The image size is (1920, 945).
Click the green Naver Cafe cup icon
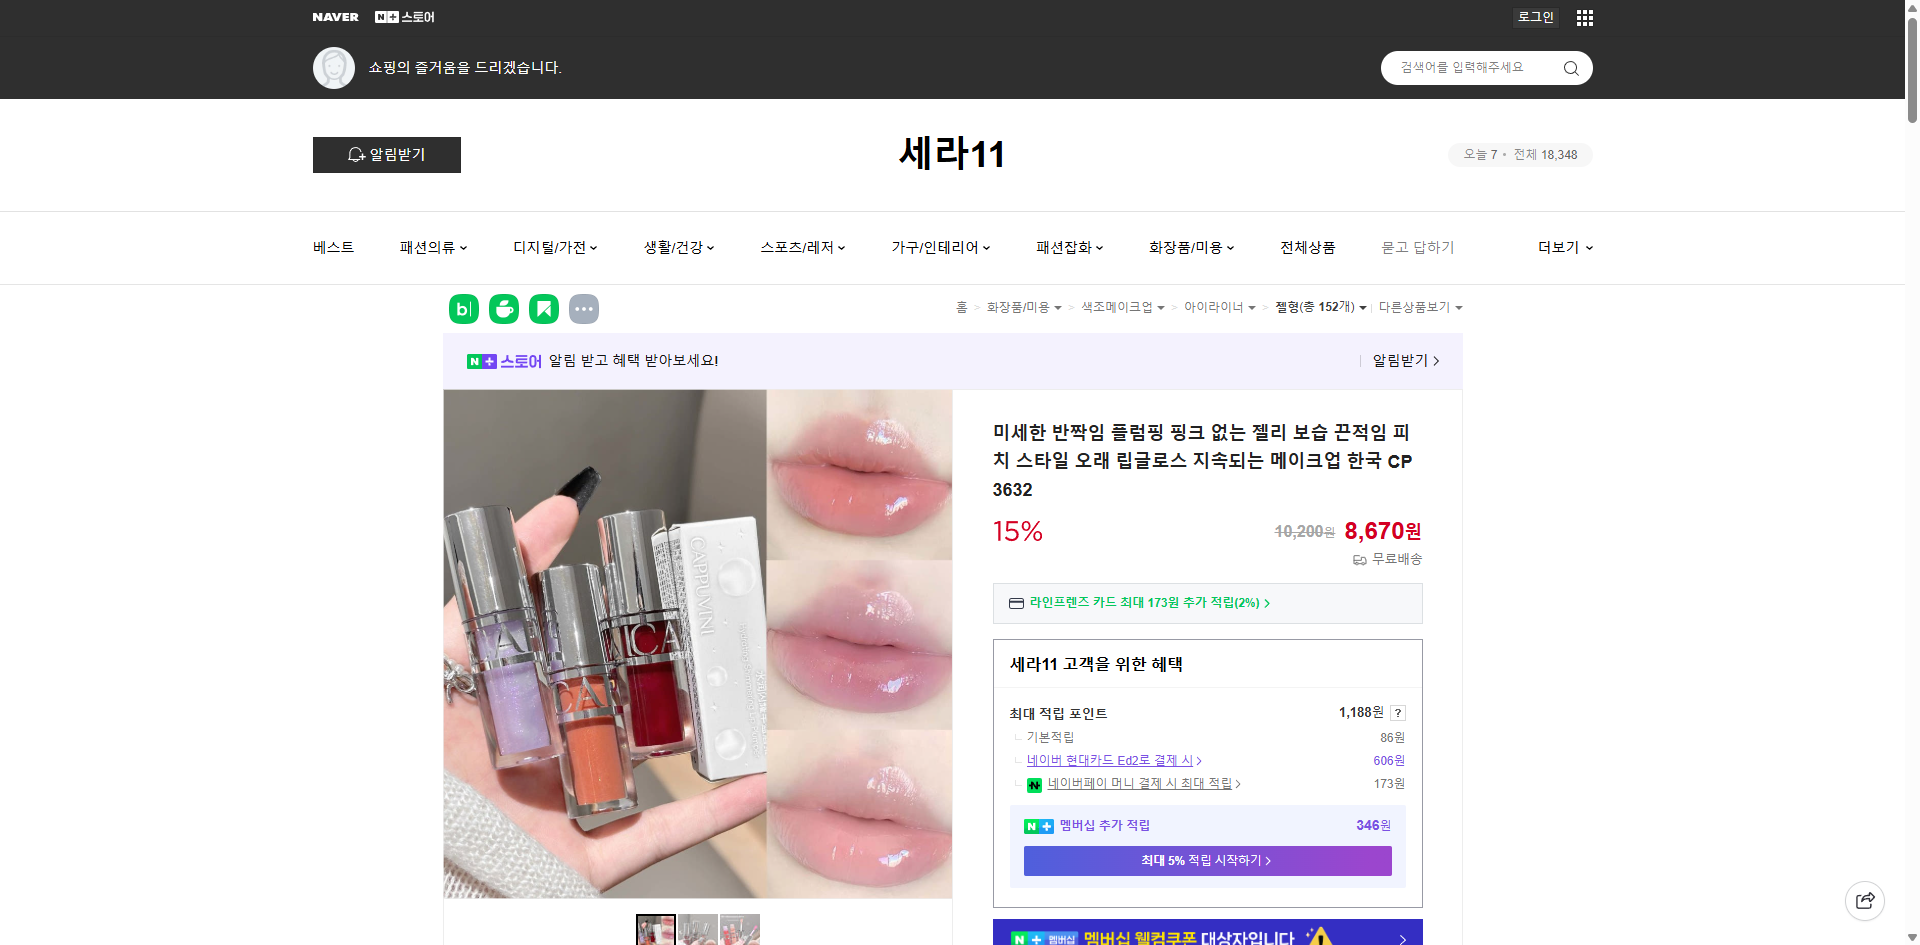pyautogui.click(x=503, y=309)
